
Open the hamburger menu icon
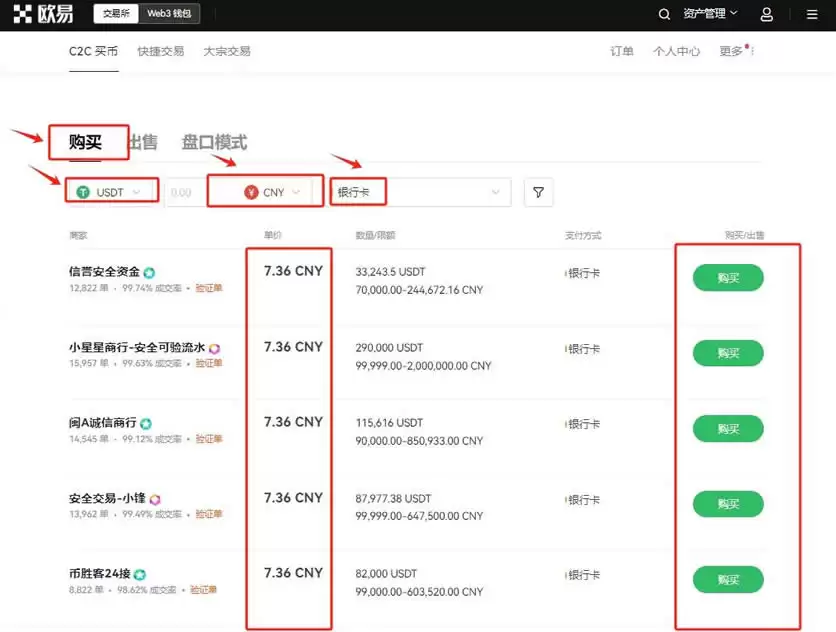(812, 14)
